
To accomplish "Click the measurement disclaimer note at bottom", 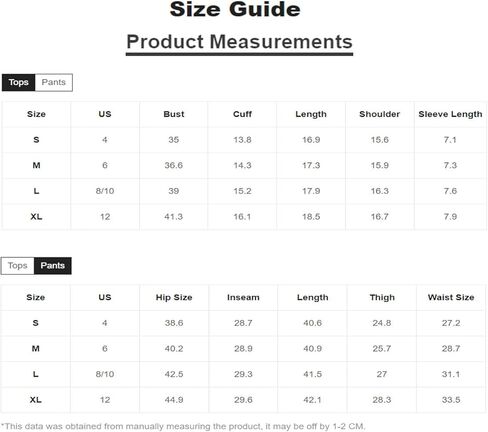I will pos(183,426).
